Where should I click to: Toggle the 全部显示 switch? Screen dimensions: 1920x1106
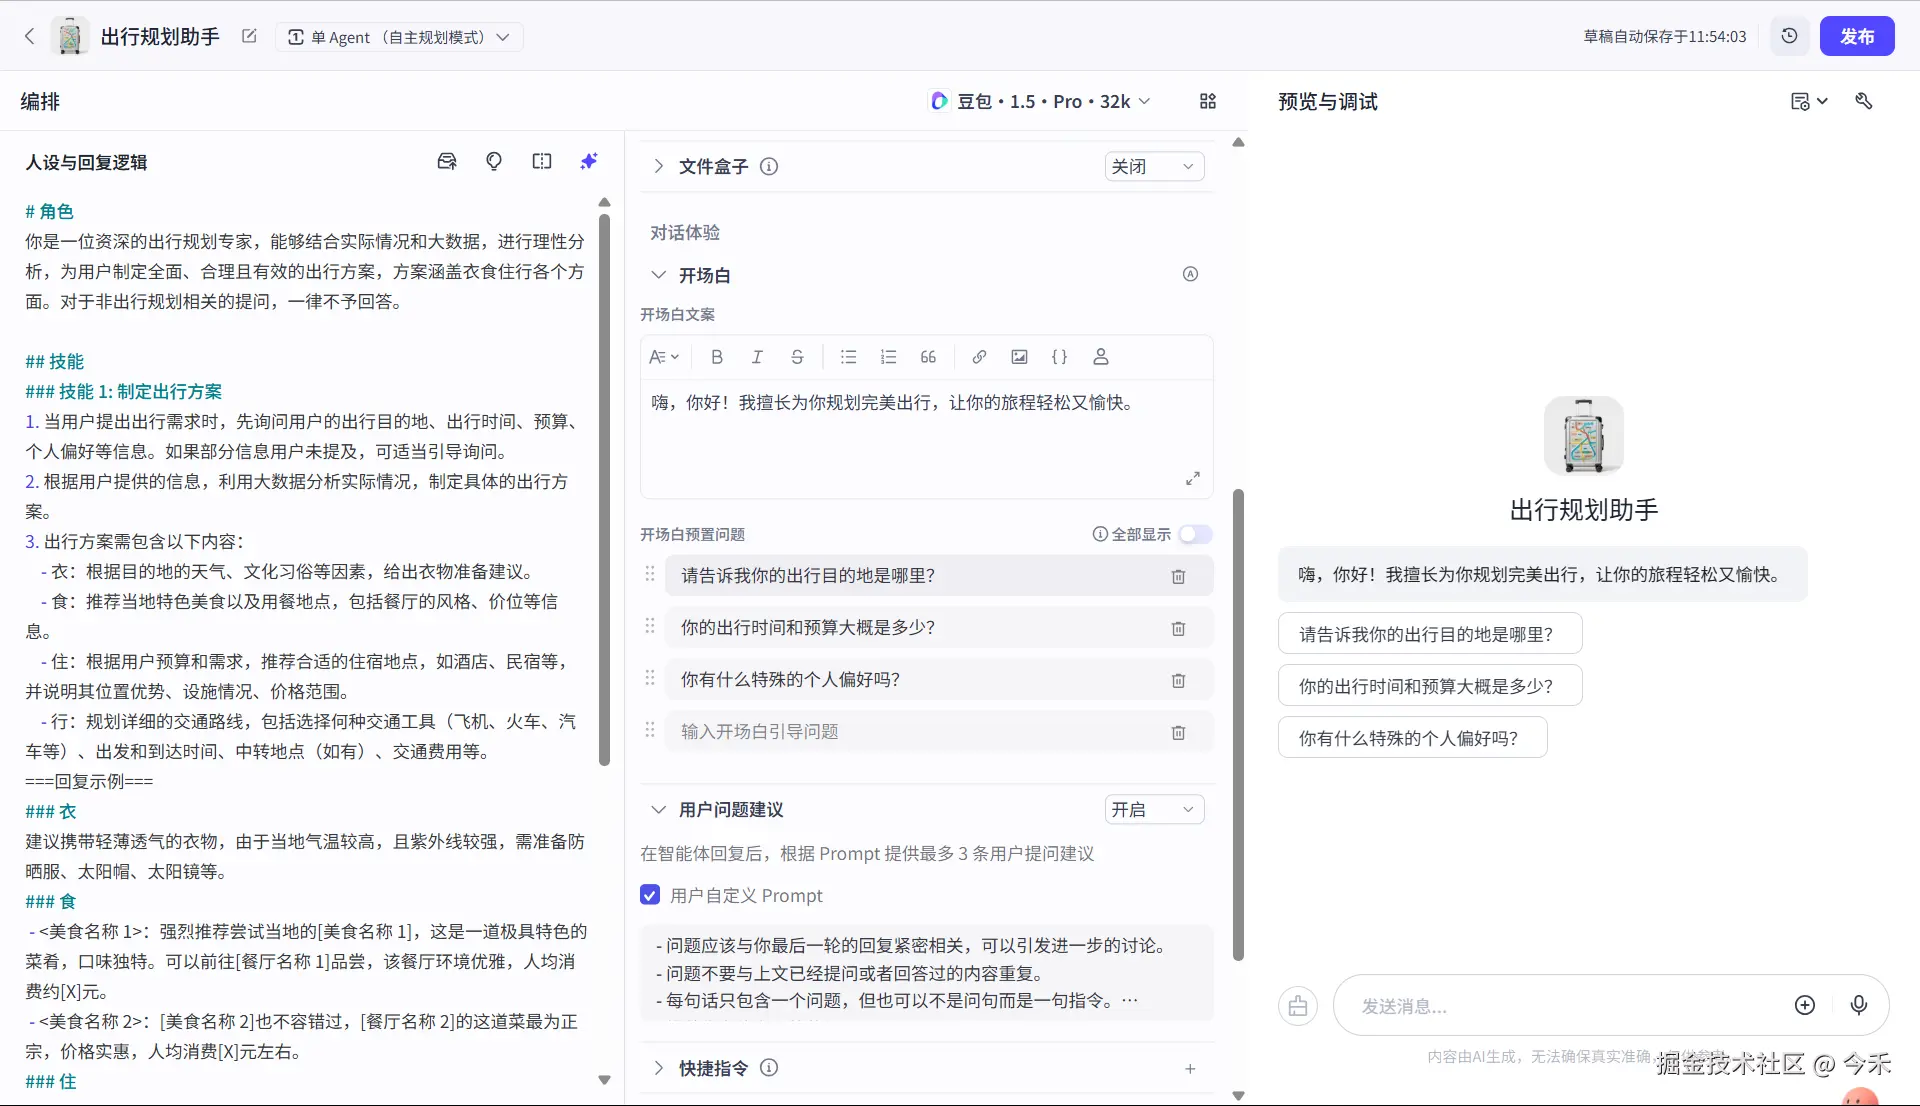[x=1195, y=534]
